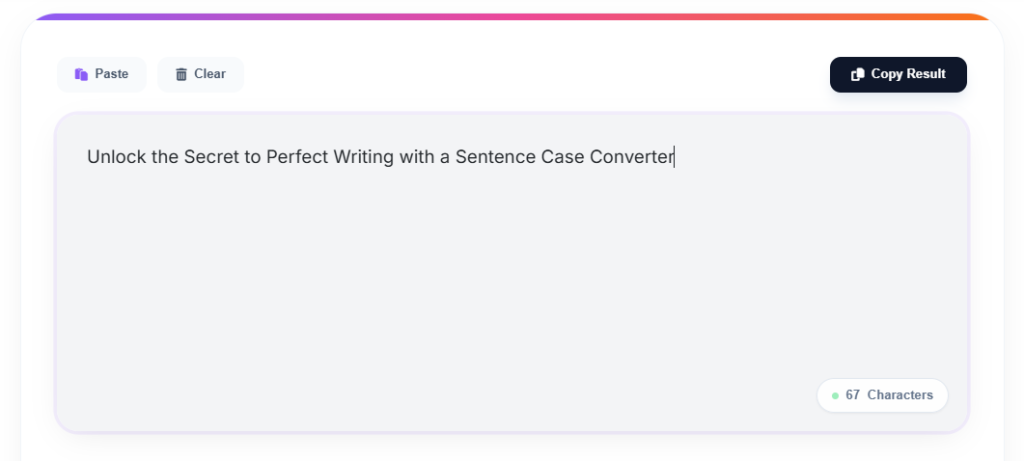
Task: Click the green dot in the character counter
Action: tap(835, 396)
